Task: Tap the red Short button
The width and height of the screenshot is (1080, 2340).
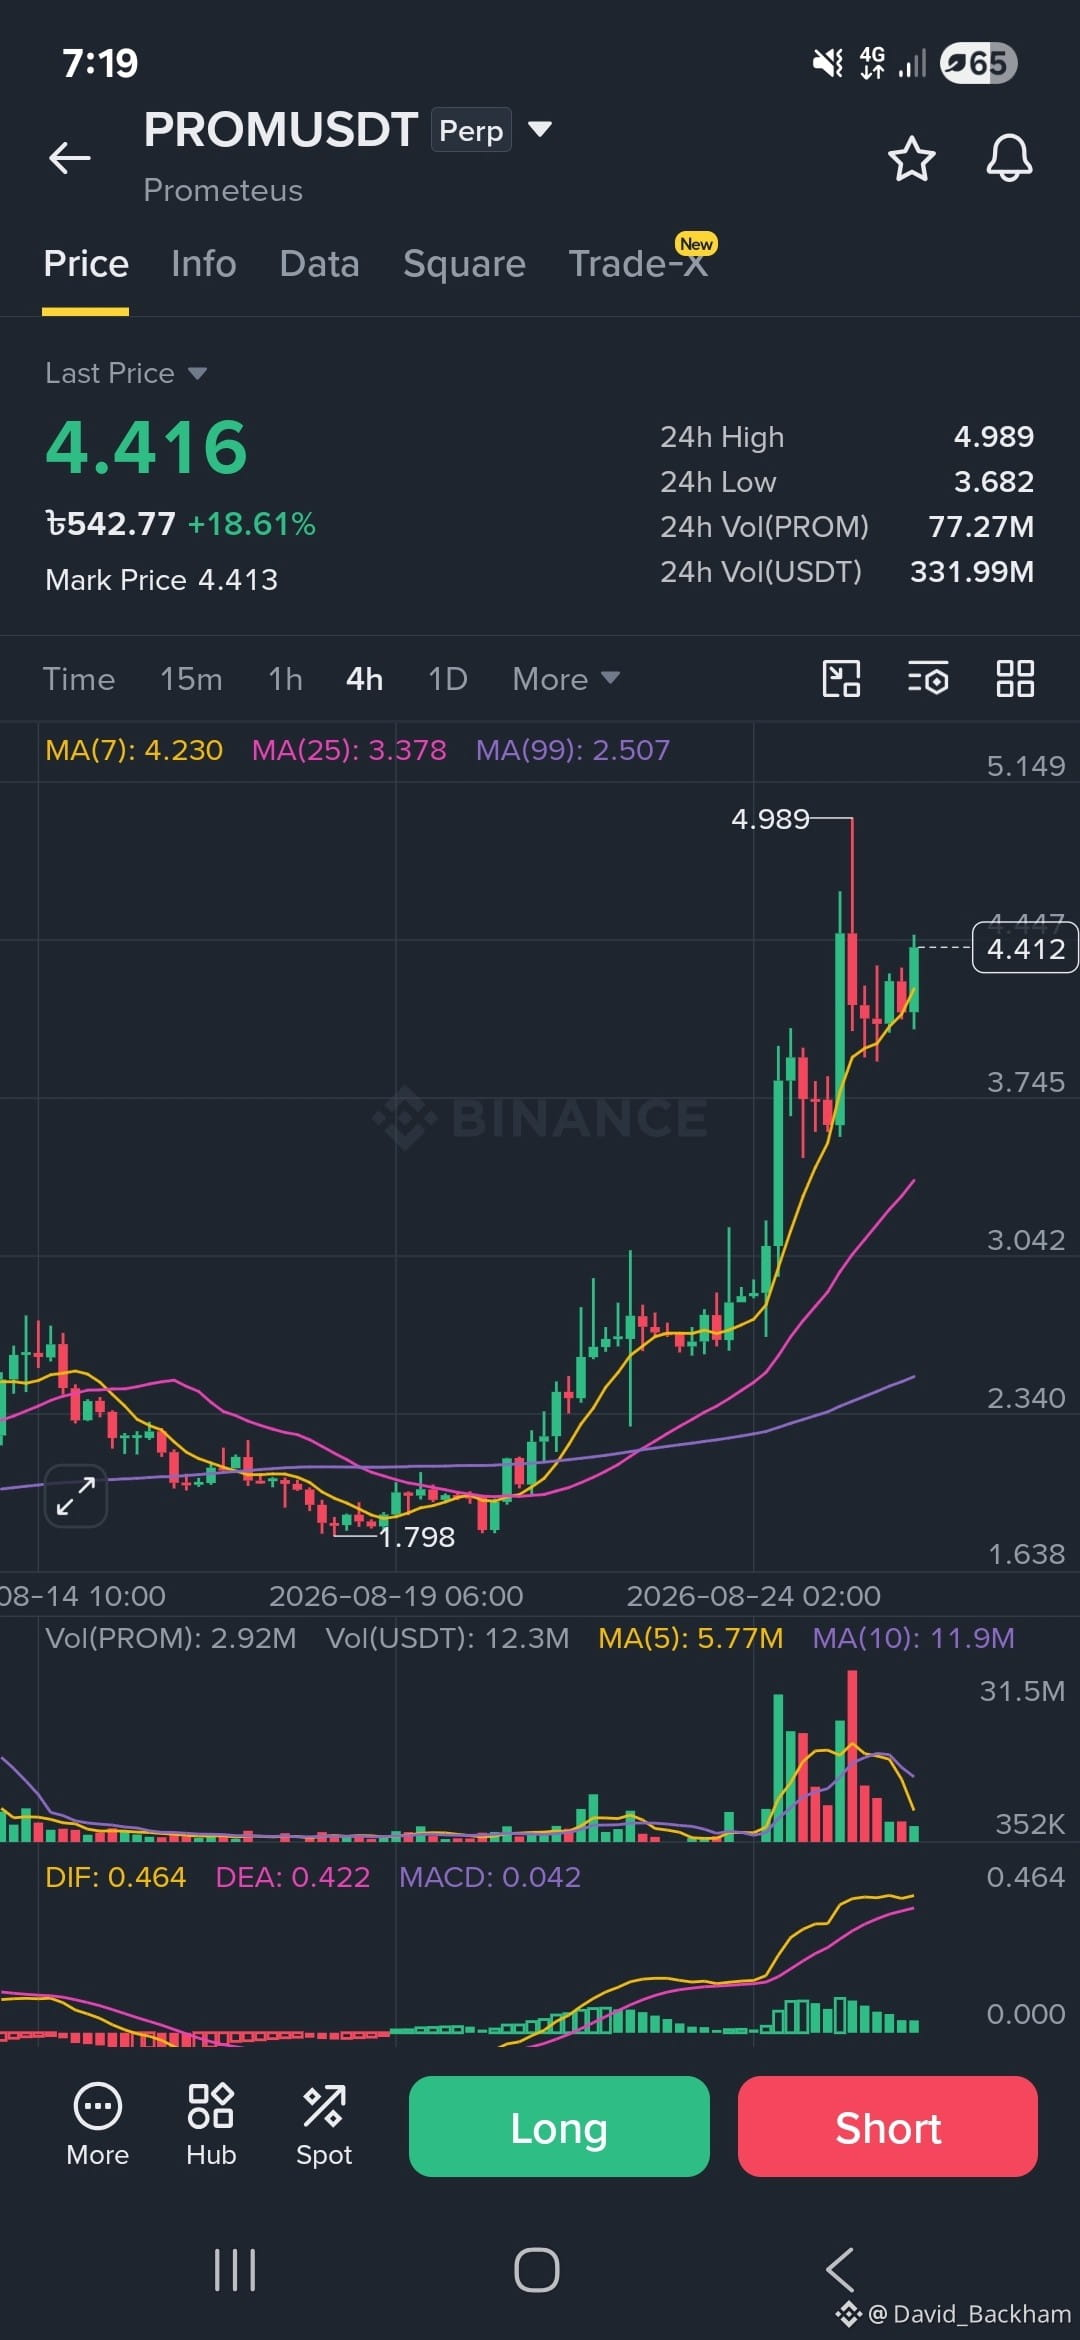Action: [x=888, y=2126]
